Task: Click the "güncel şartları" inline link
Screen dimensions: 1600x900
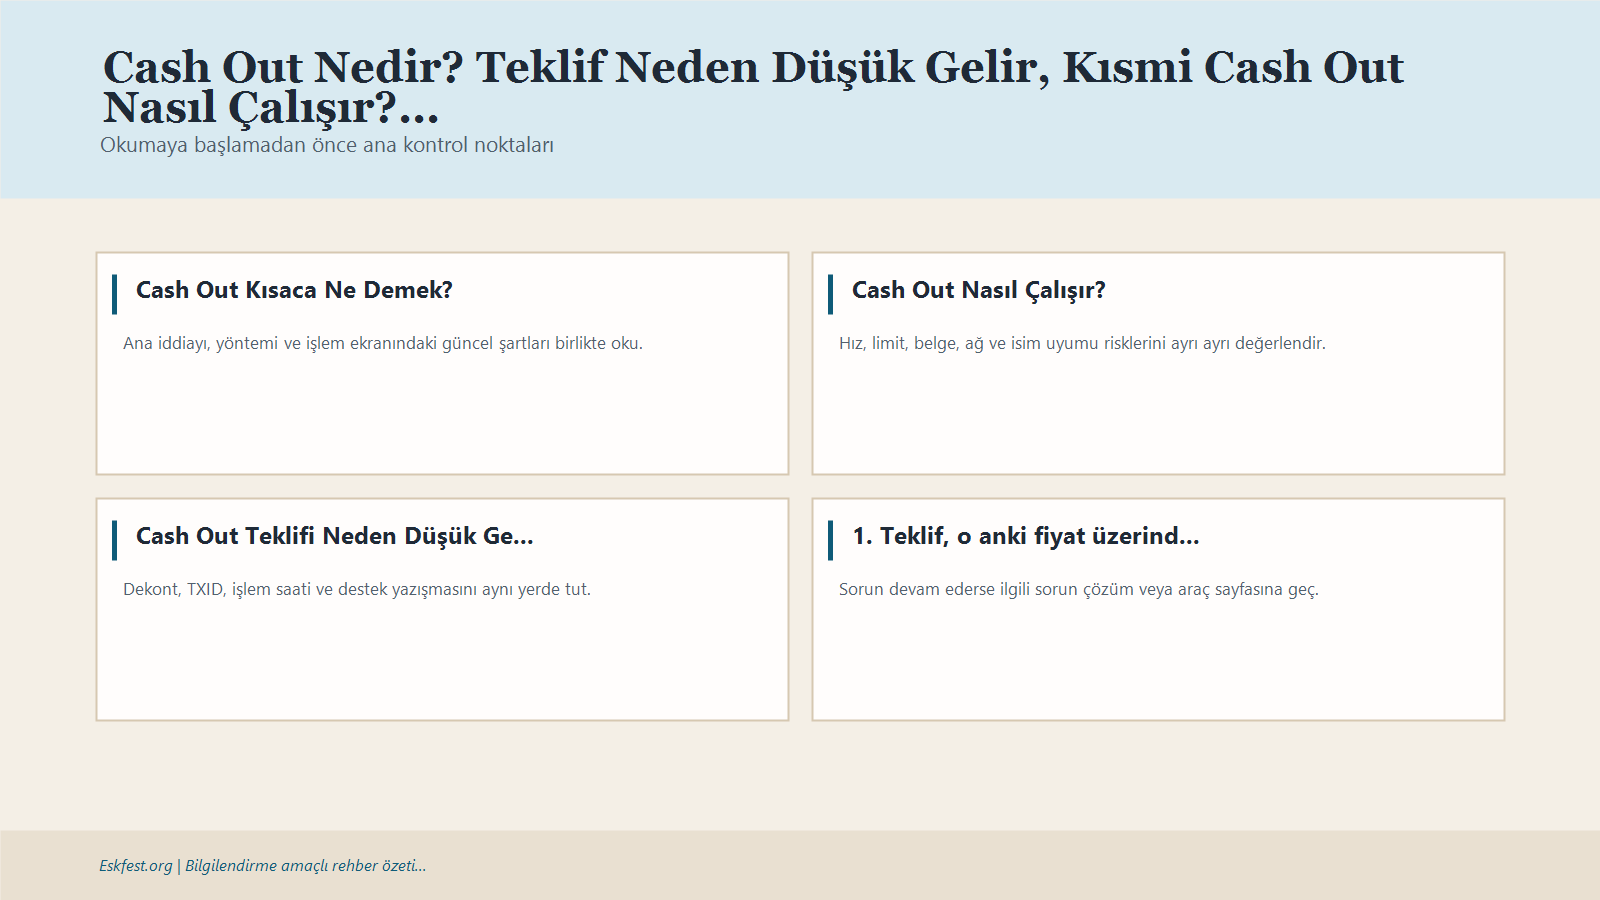Action: [498, 343]
